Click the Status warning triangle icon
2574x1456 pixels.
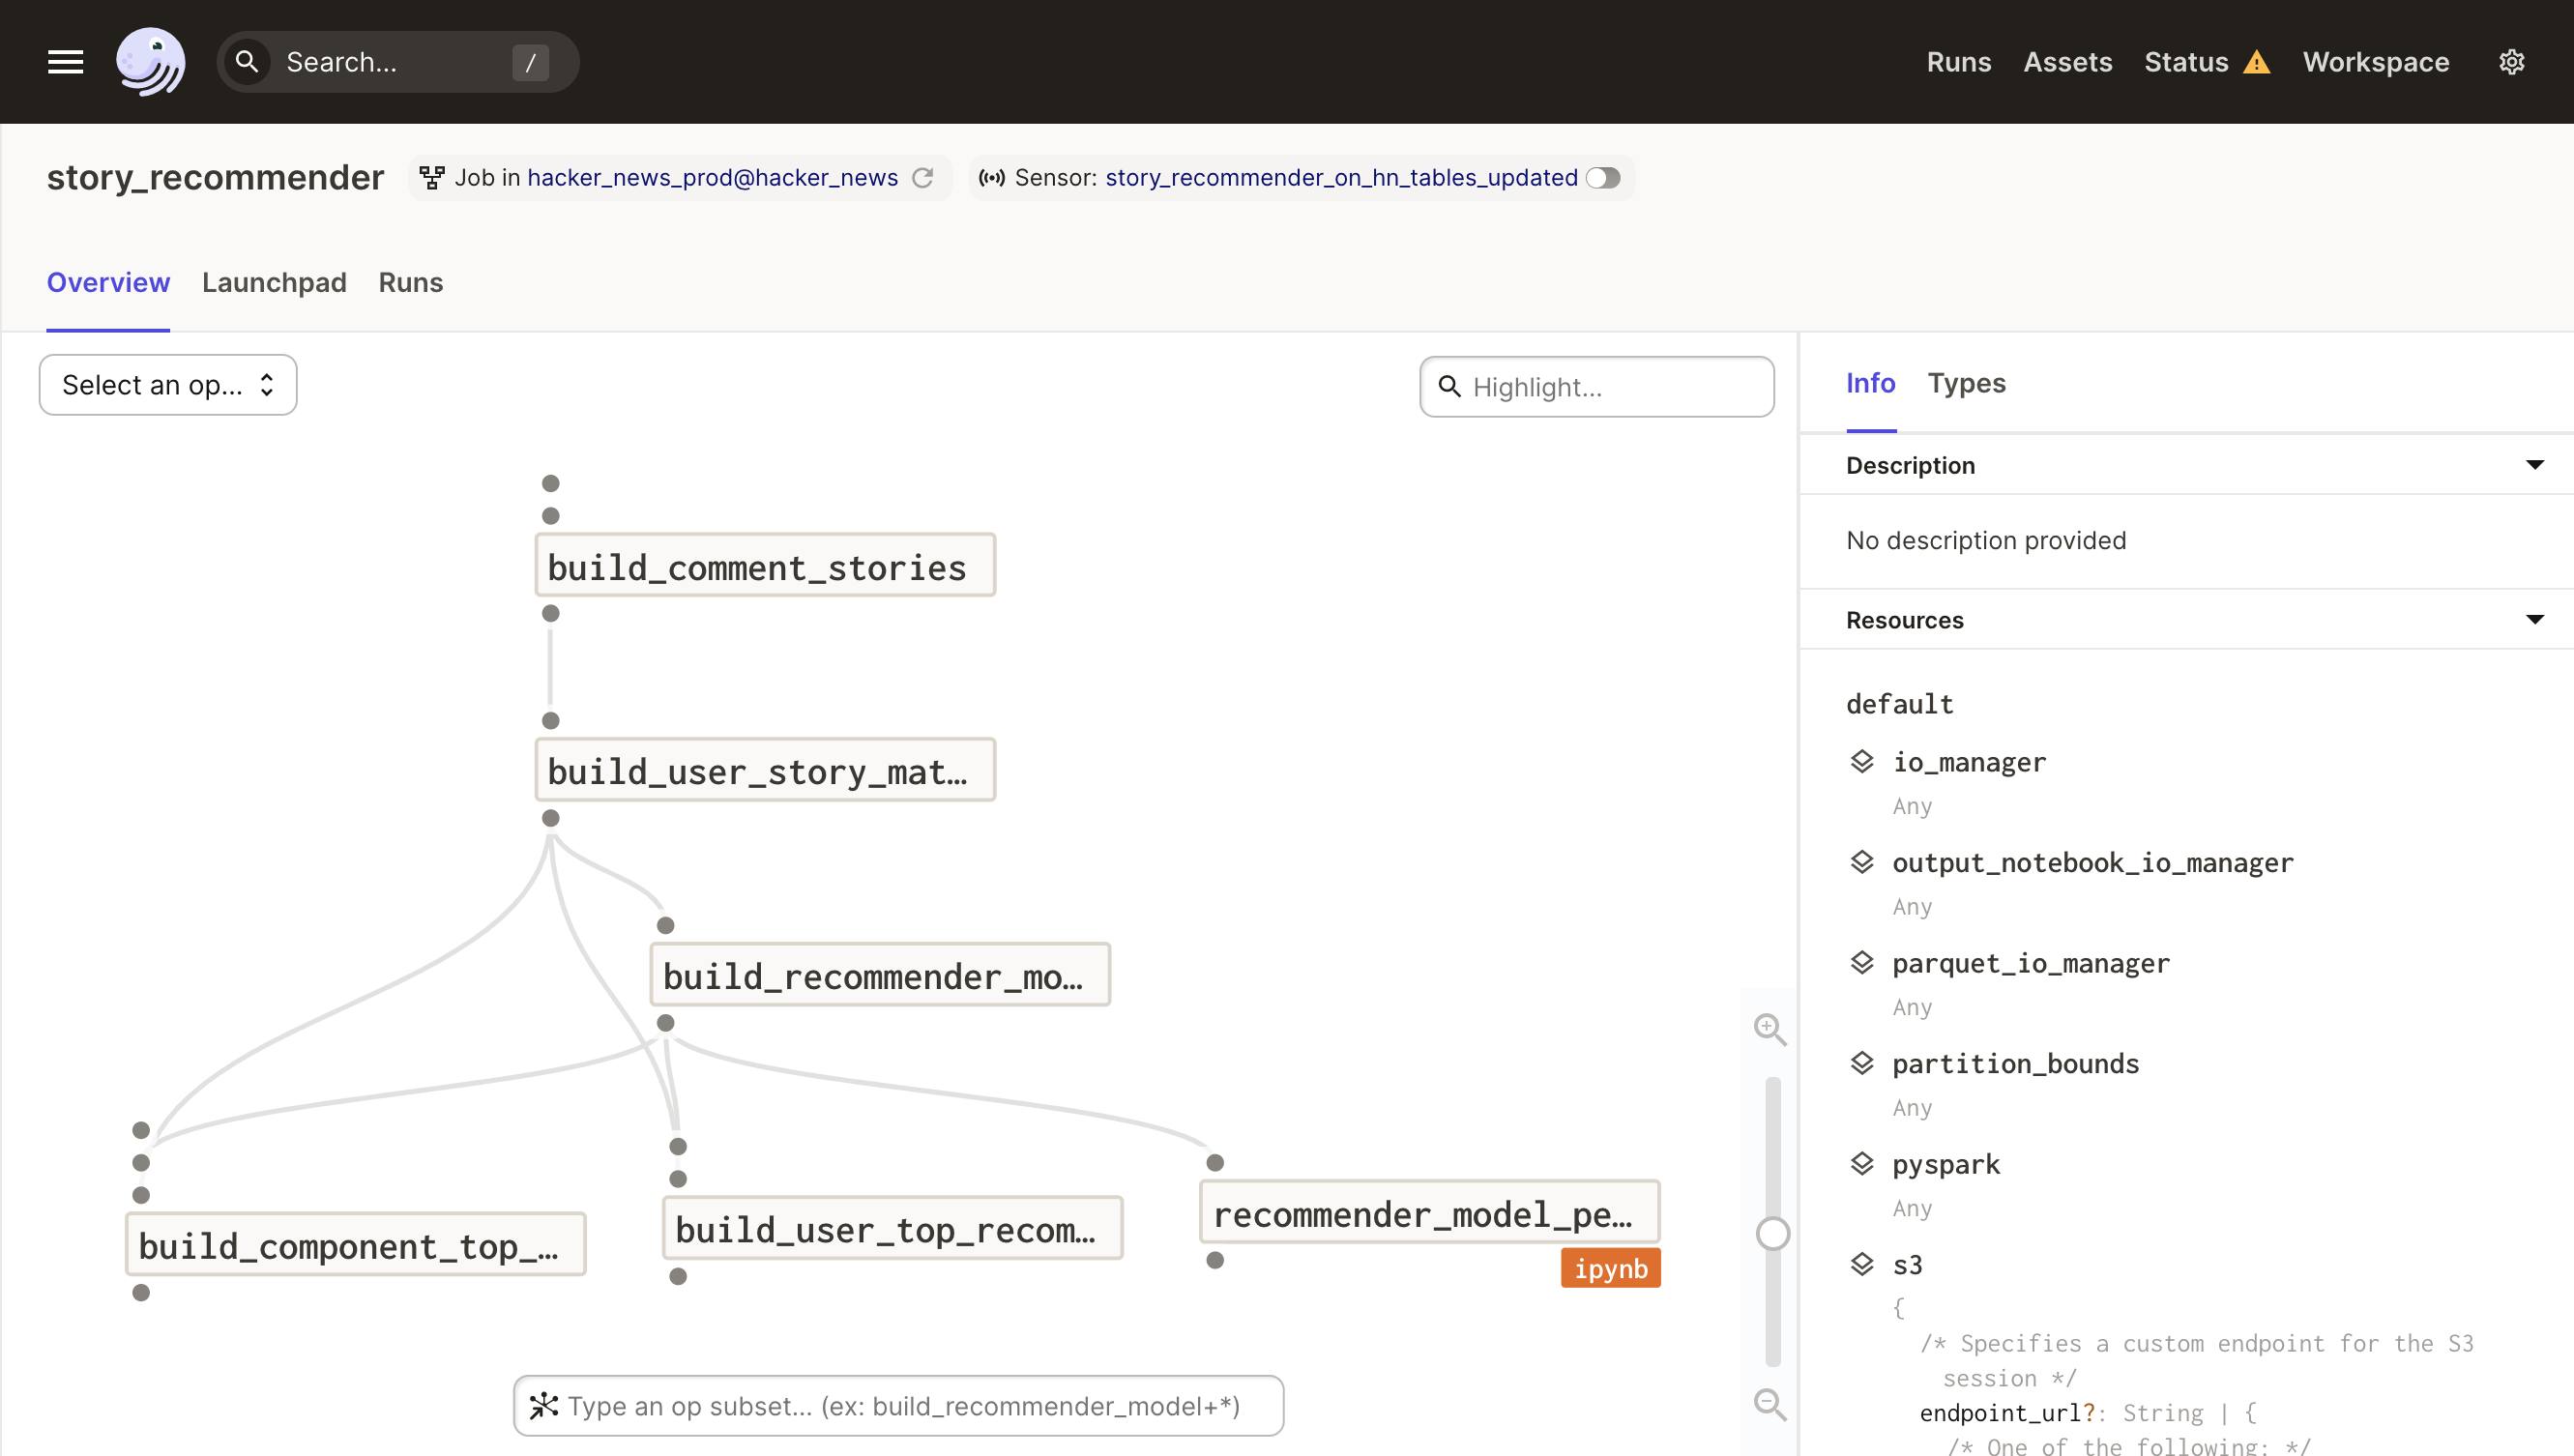pos(2256,63)
